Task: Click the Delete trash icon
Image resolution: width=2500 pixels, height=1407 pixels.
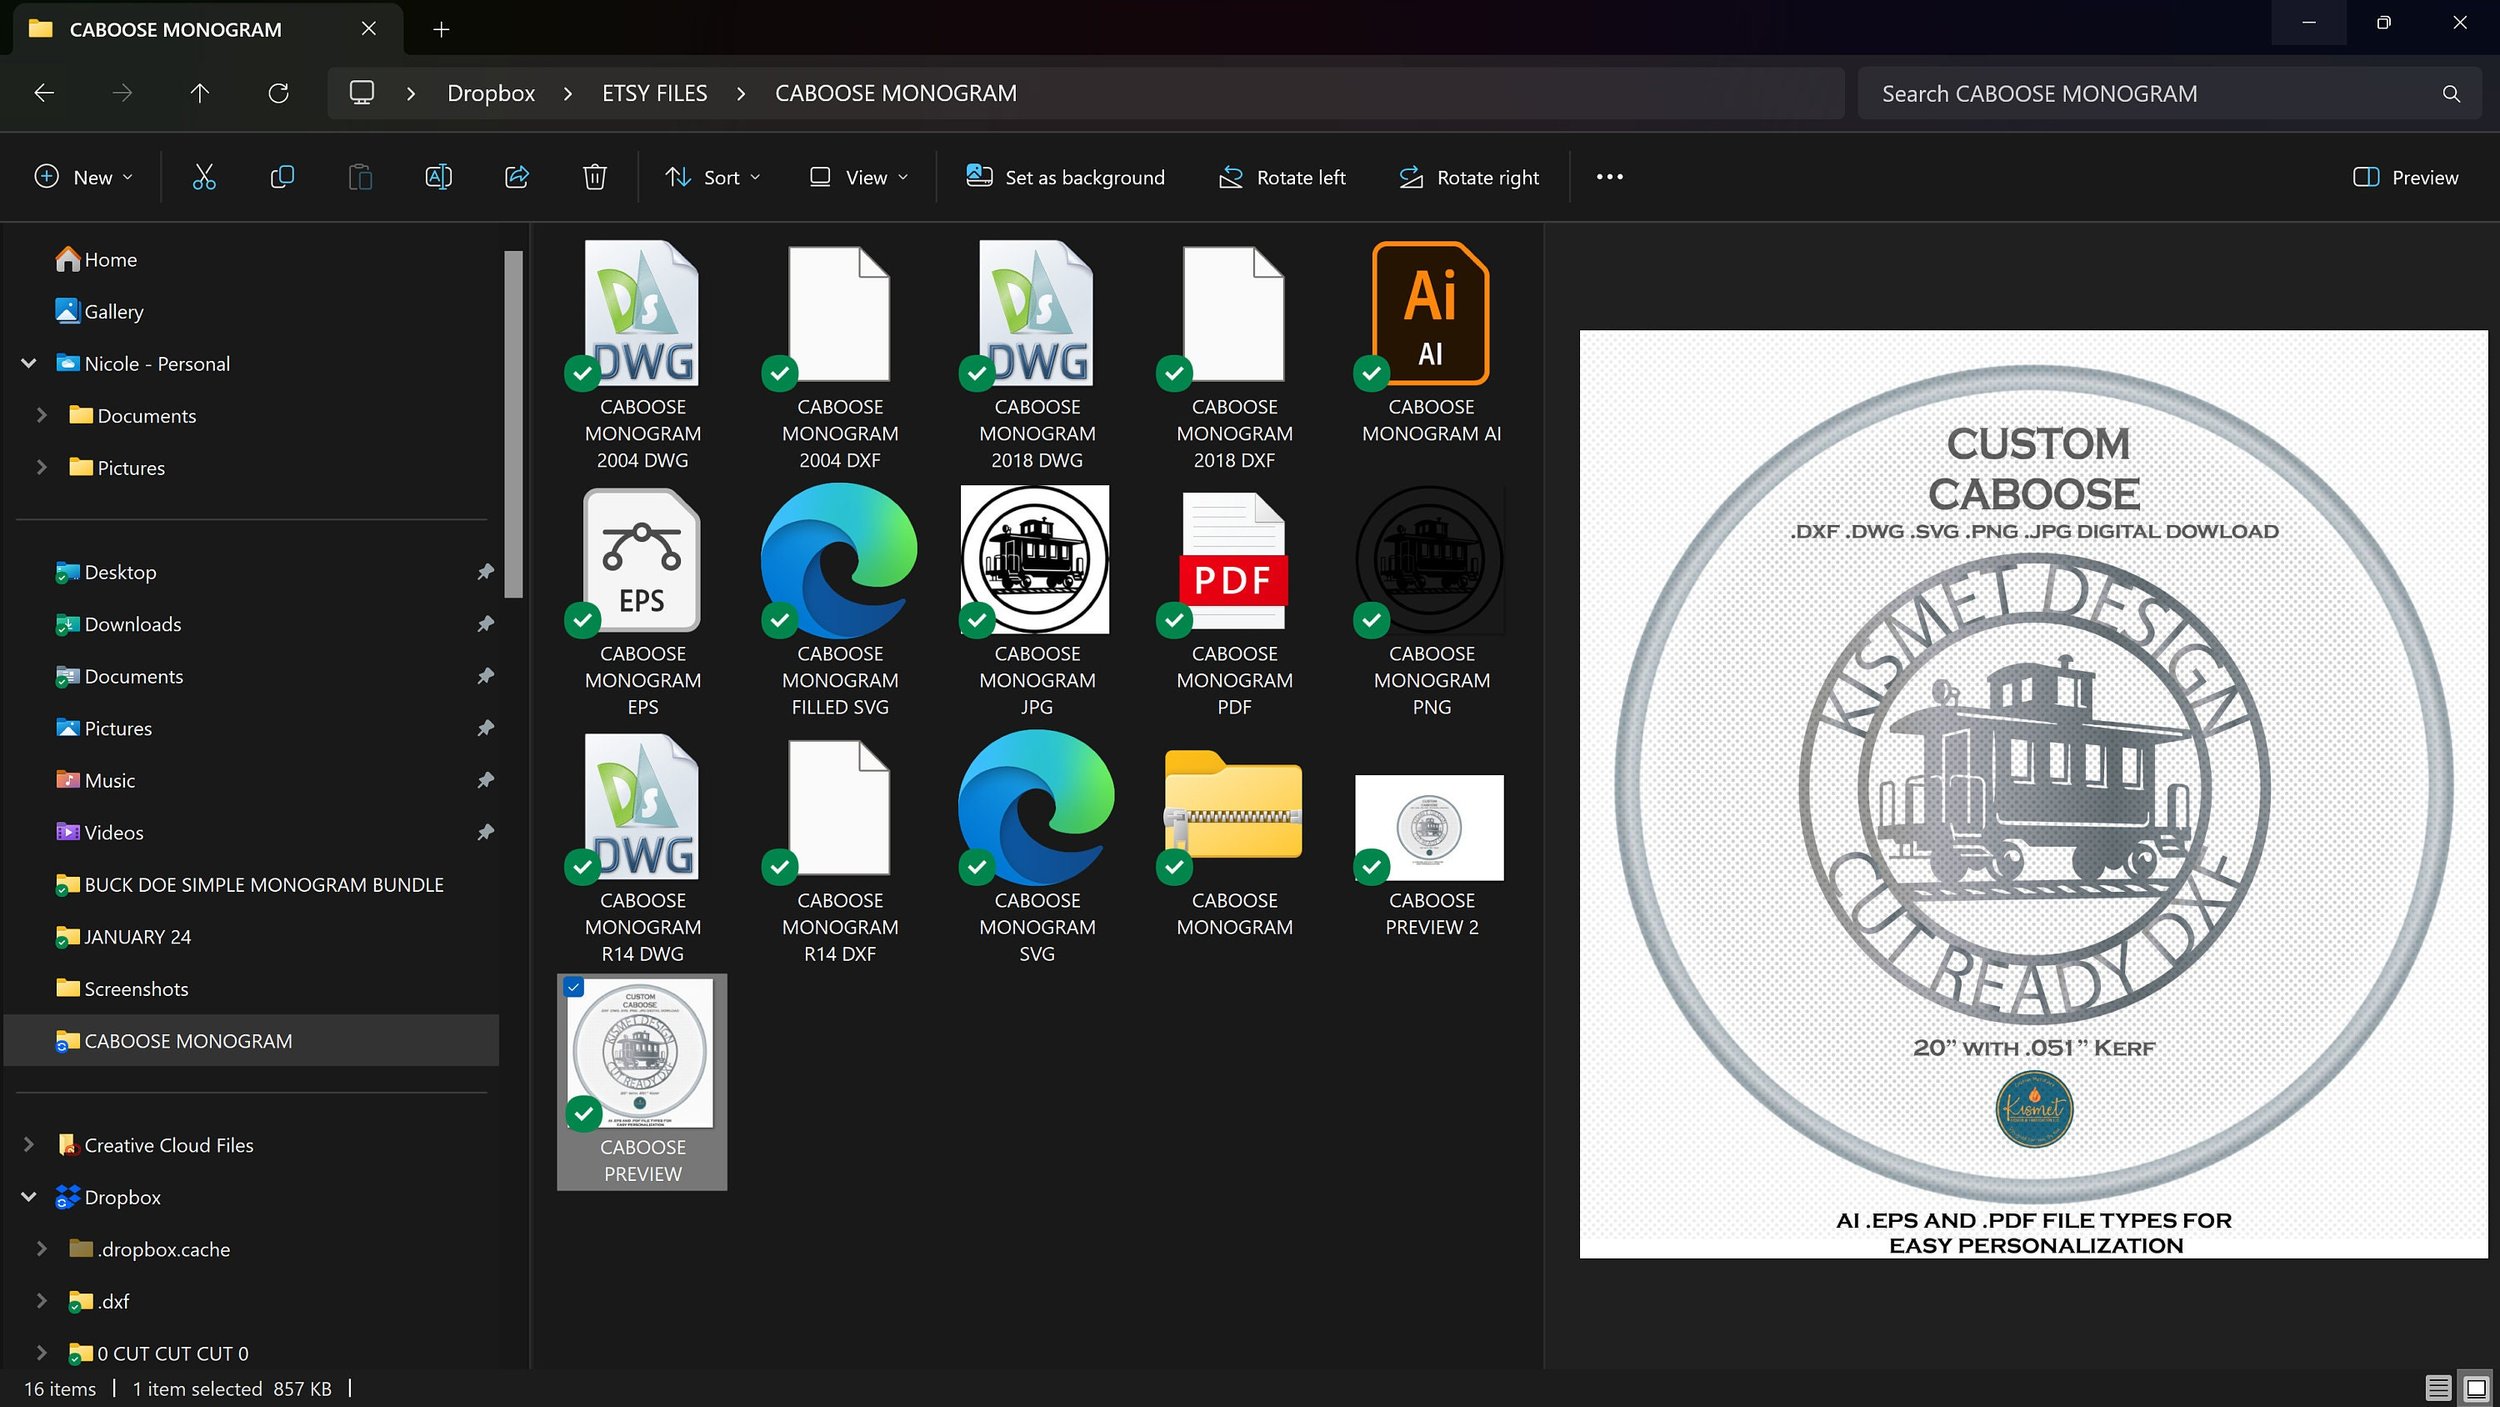Action: click(x=595, y=177)
